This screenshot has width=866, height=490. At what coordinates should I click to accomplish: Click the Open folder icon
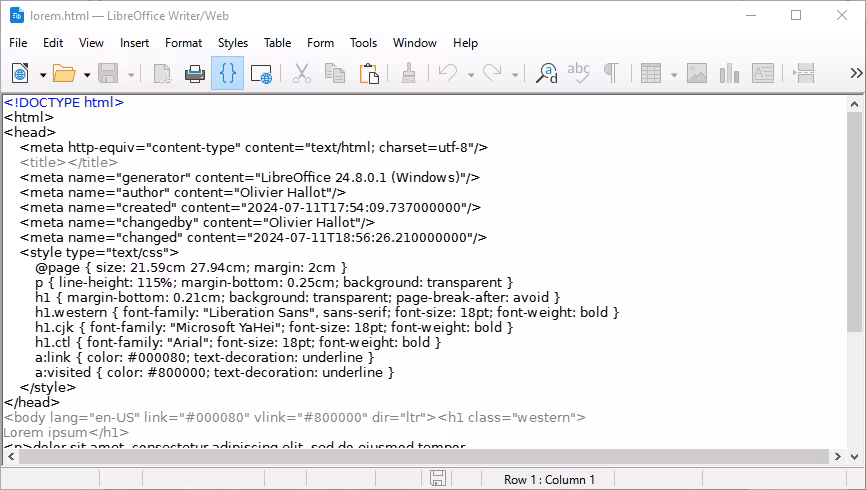coord(64,73)
